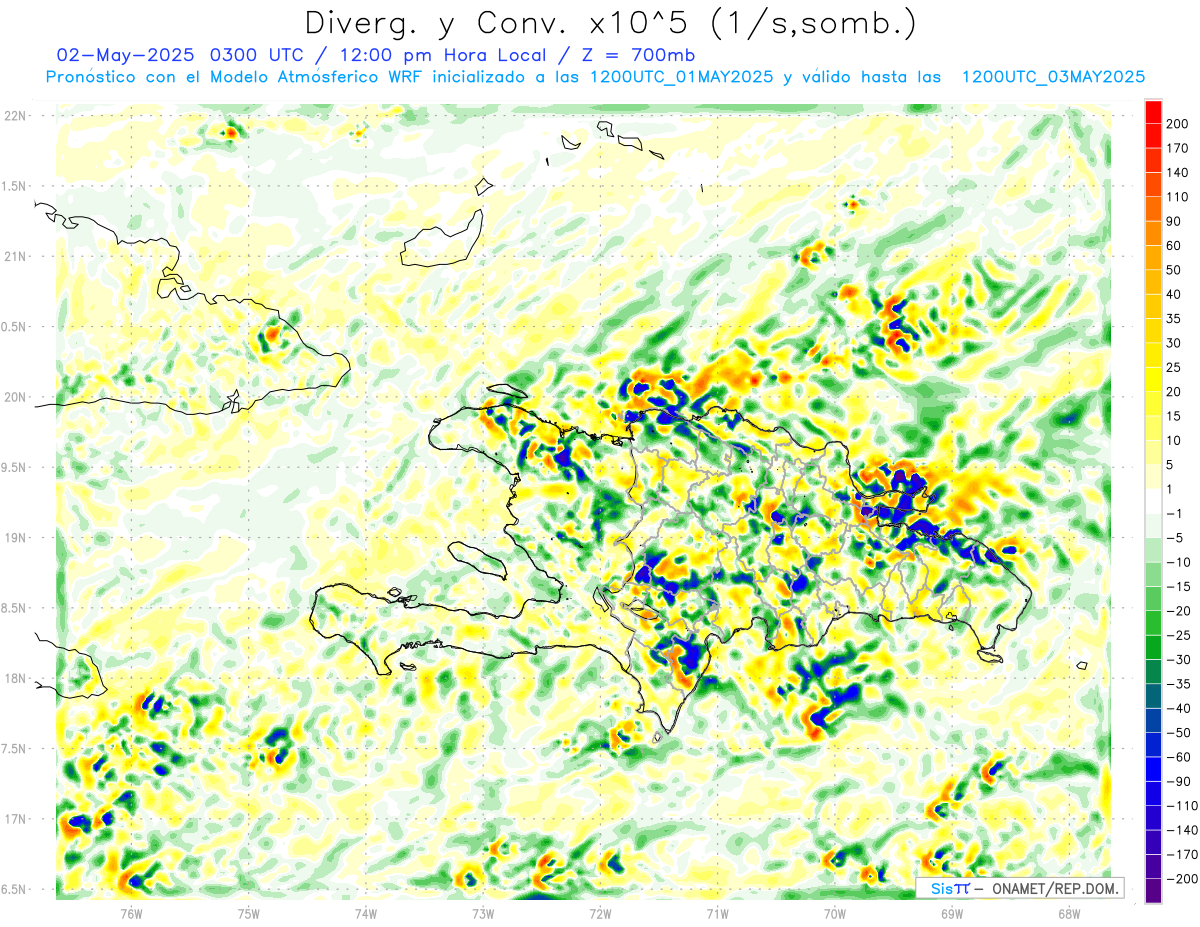This screenshot has height=927, width=1200.
Task: Click the "19N" latitude label
Action: click(x=17, y=538)
